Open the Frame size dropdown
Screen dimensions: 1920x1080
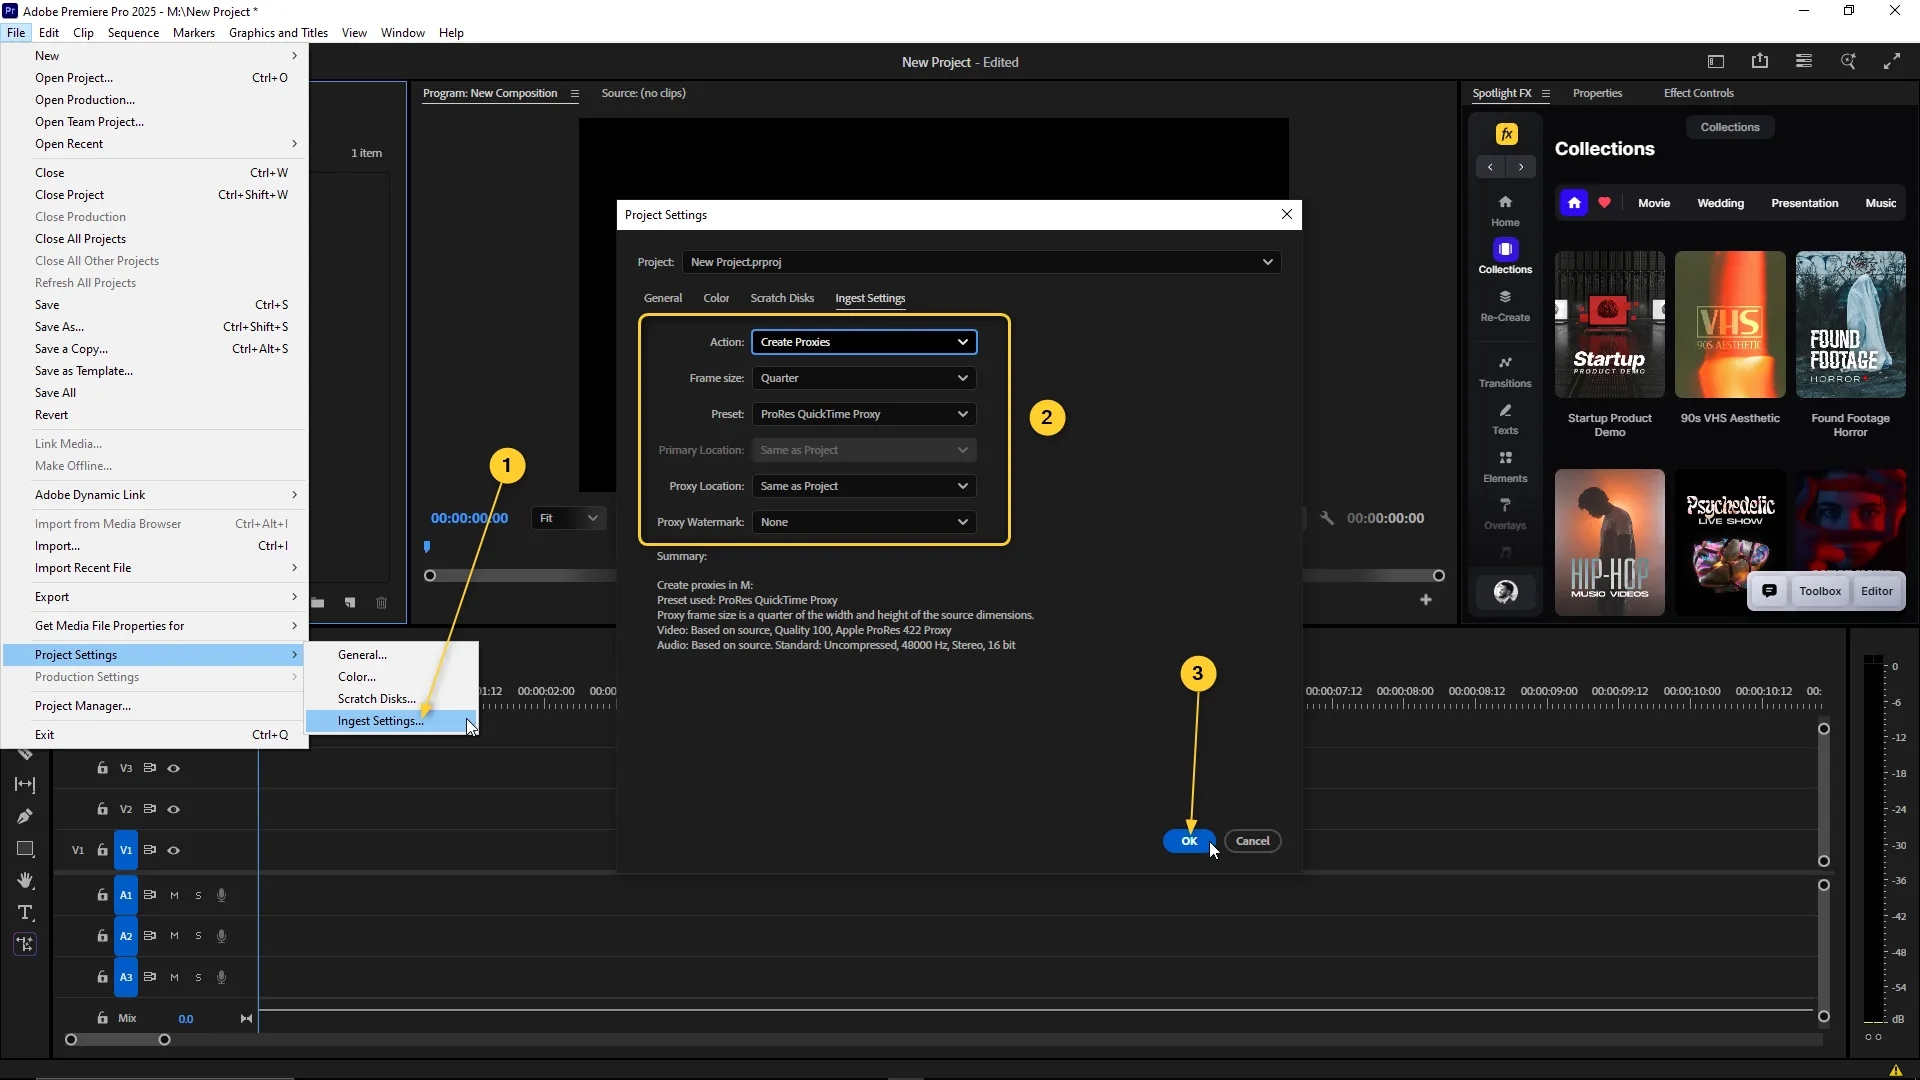pyautogui.click(x=864, y=378)
